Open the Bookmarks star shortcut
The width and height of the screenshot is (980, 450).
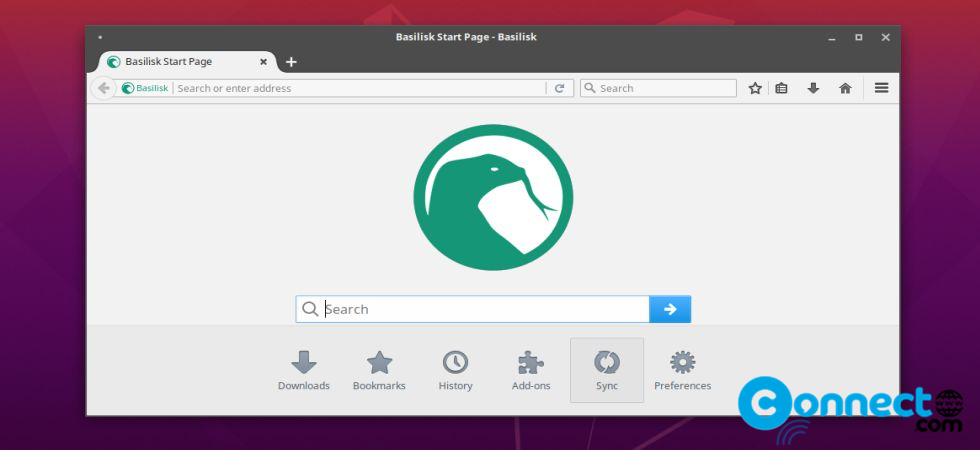point(379,371)
